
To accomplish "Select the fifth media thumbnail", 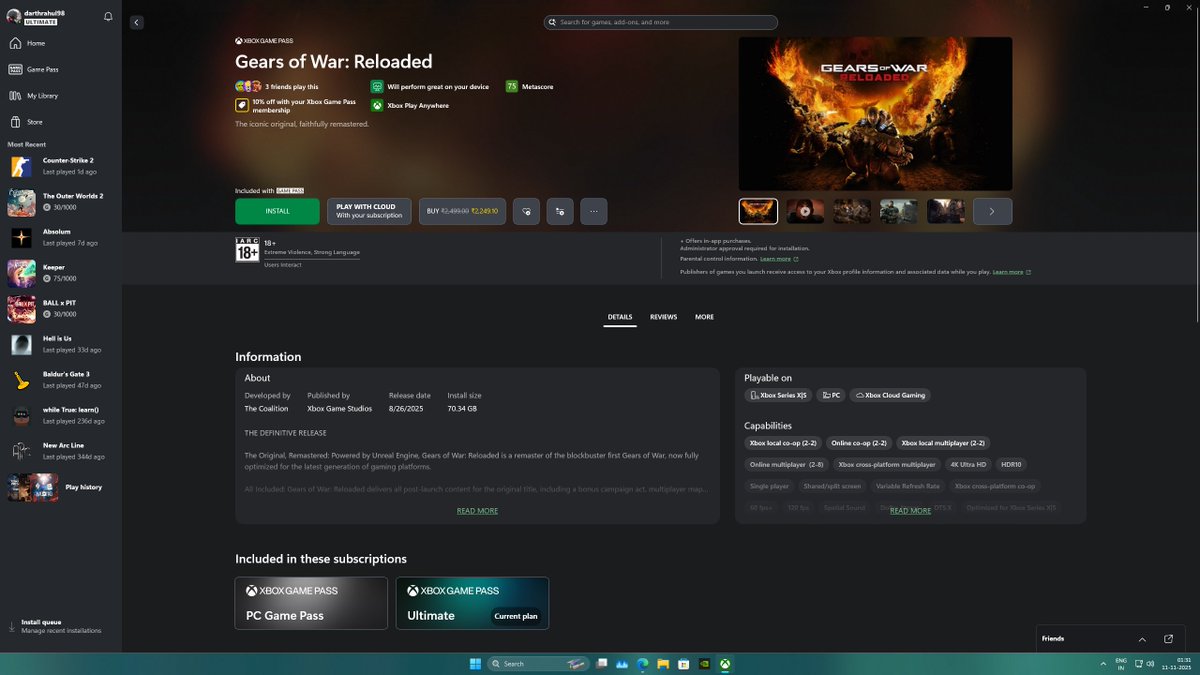I will [x=946, y=211].
